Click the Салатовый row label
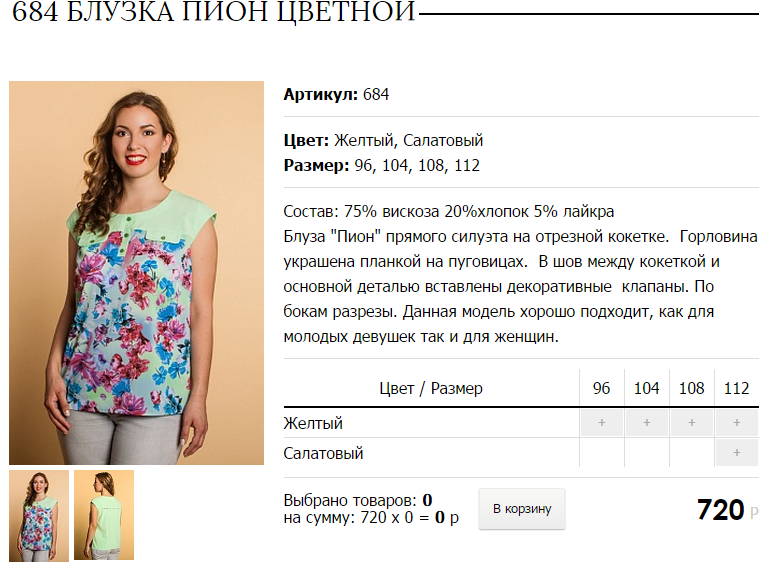Screen dimensions: 779x565 [323, 453]
